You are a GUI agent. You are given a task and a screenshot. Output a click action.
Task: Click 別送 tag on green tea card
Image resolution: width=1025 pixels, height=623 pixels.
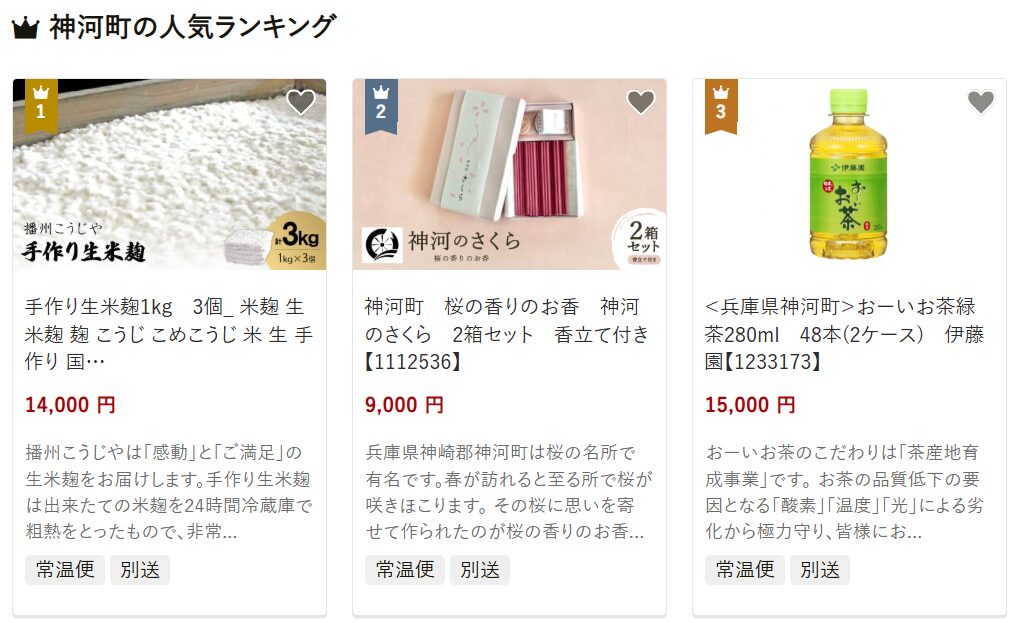(x=820, y=569)
